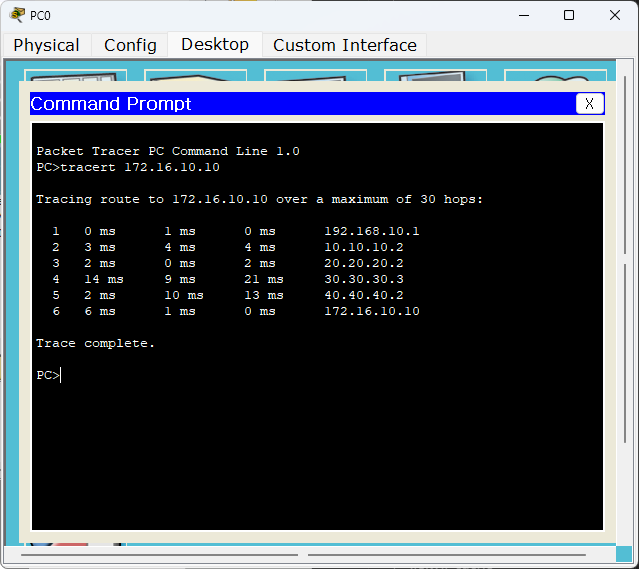Click the vertical scrollbar on the right
Screen dimensions: 639x569
coord(625,261)
